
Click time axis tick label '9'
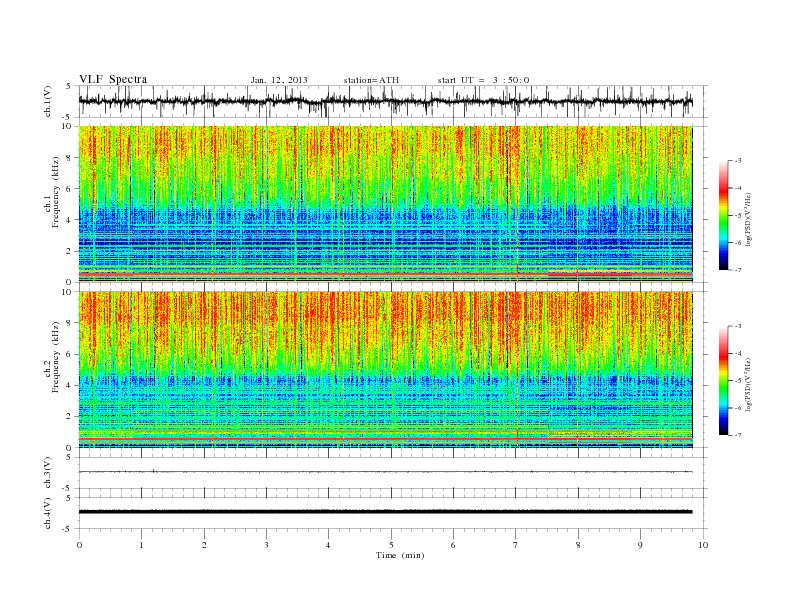tap(640, 545)
